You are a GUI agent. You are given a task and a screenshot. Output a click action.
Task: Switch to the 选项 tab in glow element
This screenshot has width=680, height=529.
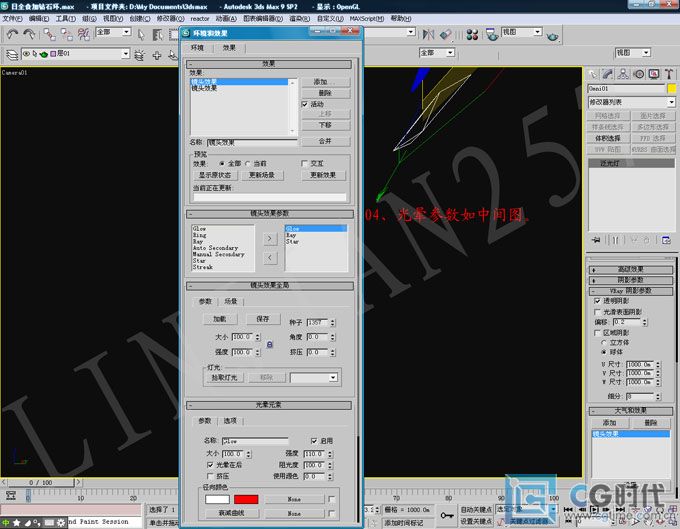tap(230, 421)
